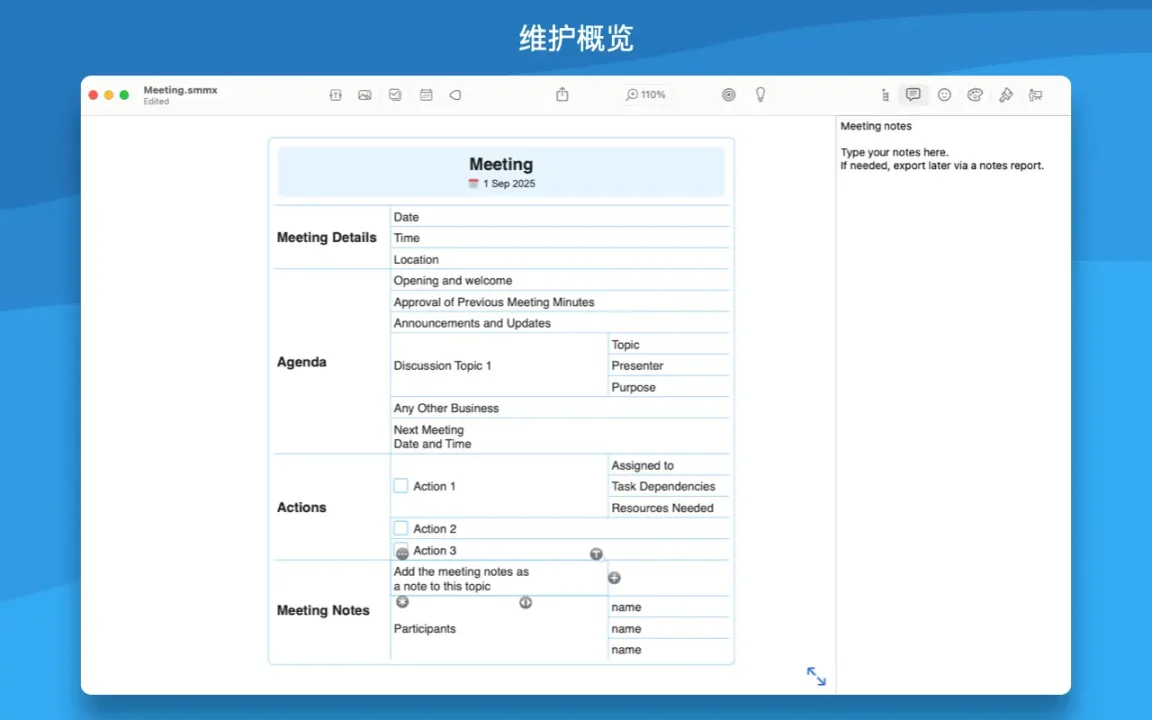Open the share export menu
Image resolution: width=1152 pixels, height=720 pixels.
coord(562,94)
